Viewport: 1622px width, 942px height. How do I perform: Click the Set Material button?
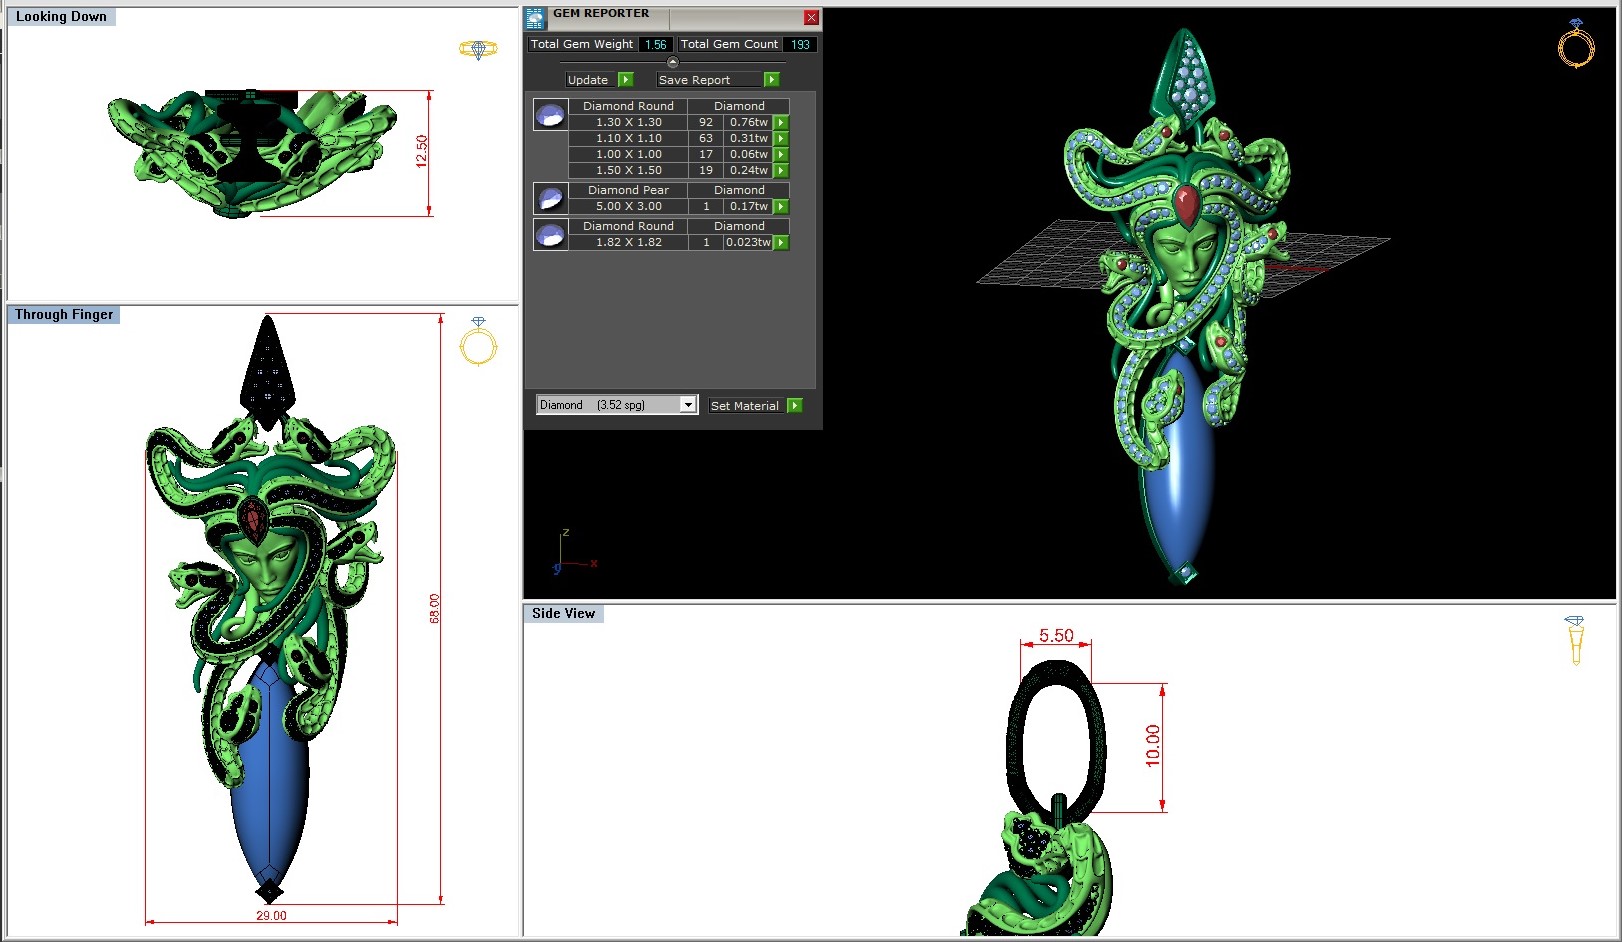tap(746, 405)
